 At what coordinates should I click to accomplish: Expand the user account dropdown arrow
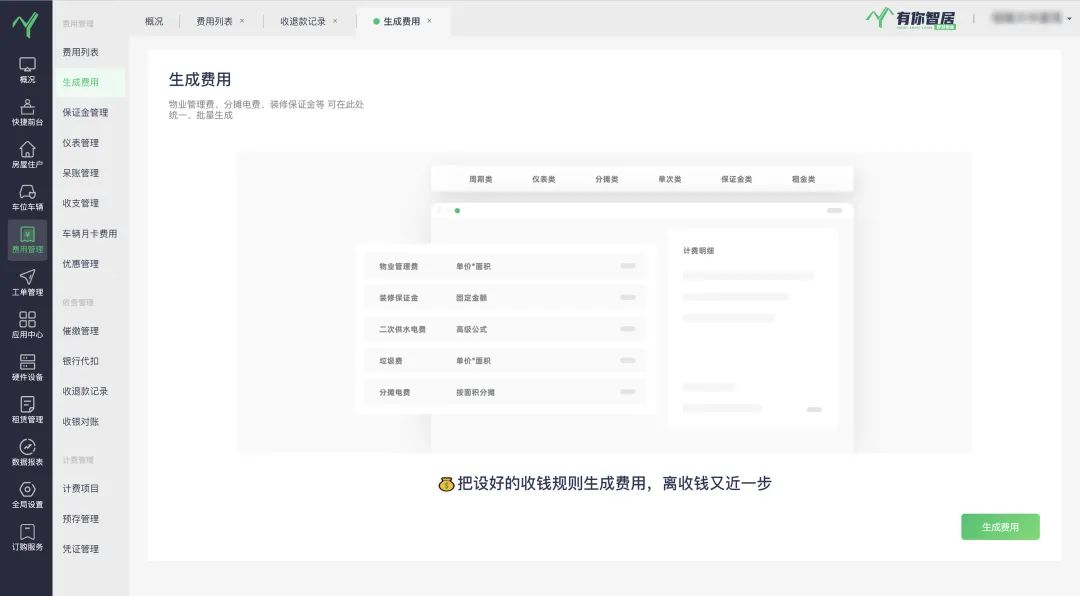[1069, 19]
